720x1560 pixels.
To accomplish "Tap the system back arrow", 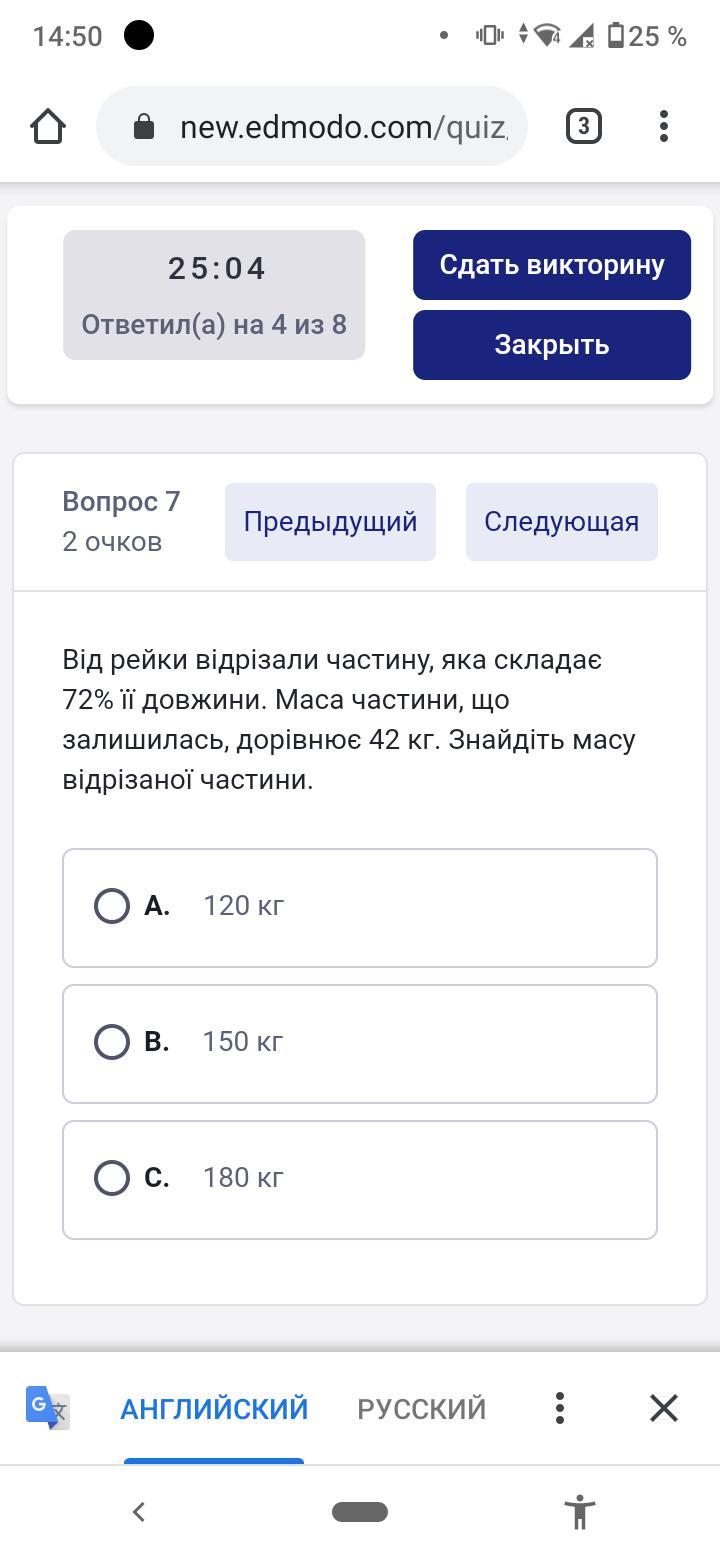I will click(x=139, y=1511).
